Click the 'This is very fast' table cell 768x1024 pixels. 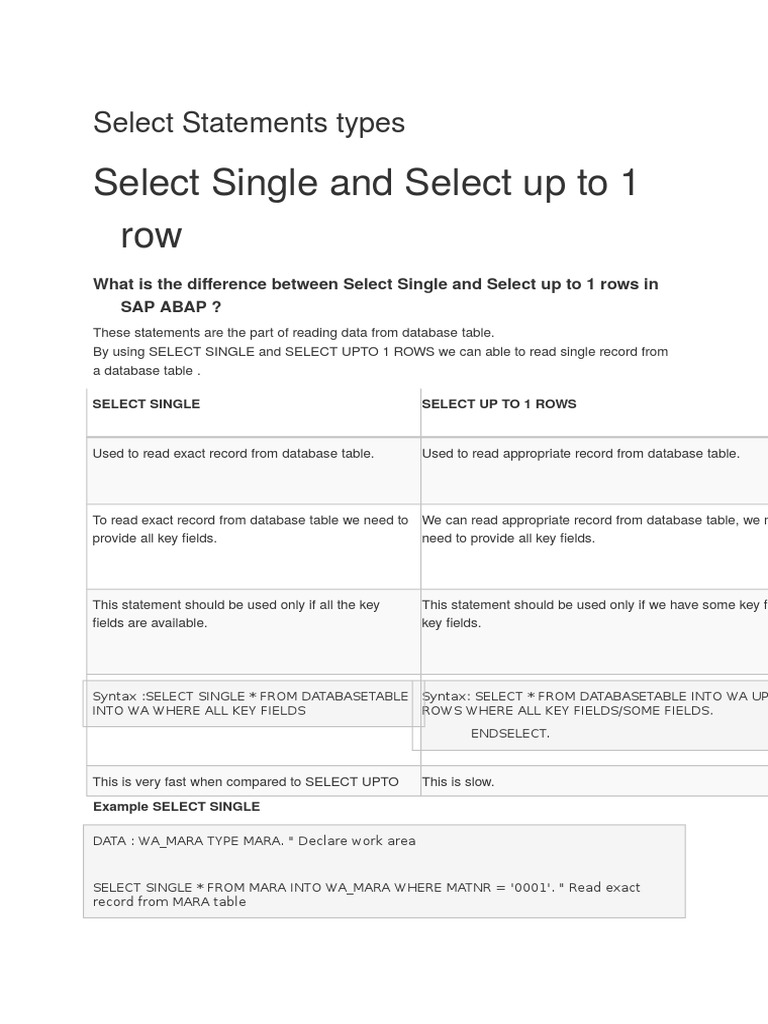(245, 782)
